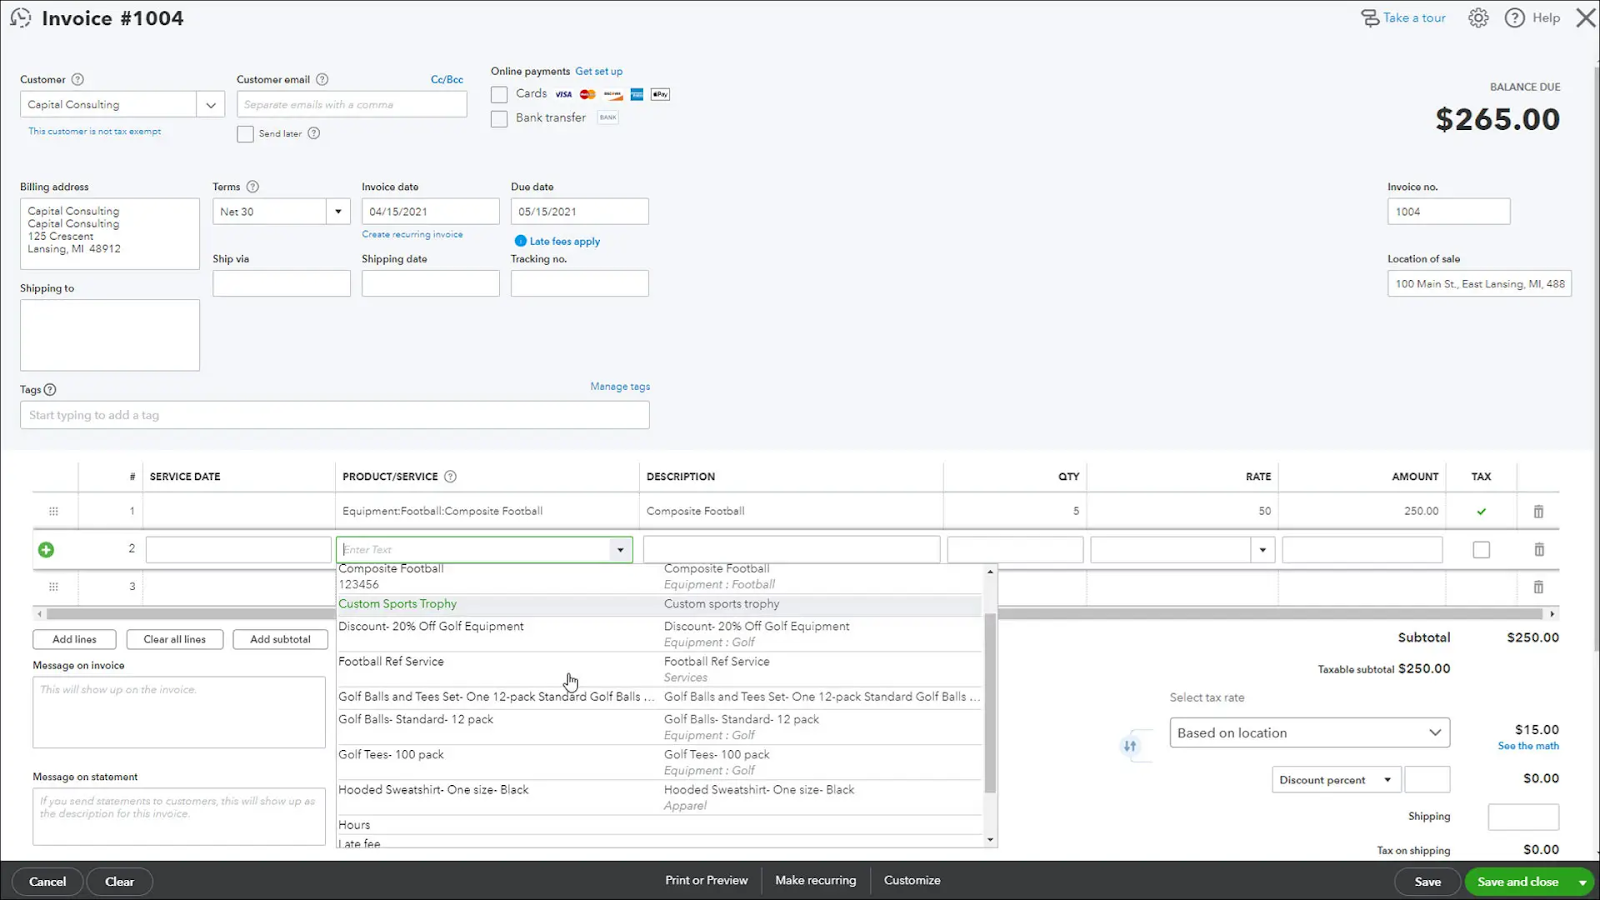The height and width of the screenshot is (900, 1600).
Task: Grab the drag handle on line 3
Action: [x=53, y=586]
